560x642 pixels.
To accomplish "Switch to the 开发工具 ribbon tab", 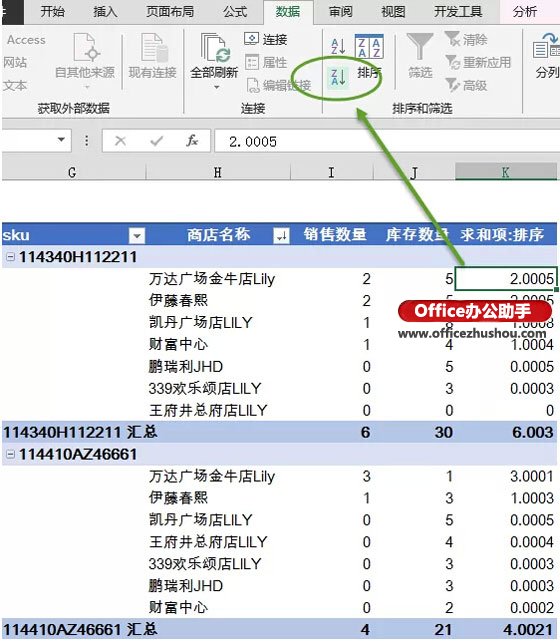I will click(x=458, y=11).
